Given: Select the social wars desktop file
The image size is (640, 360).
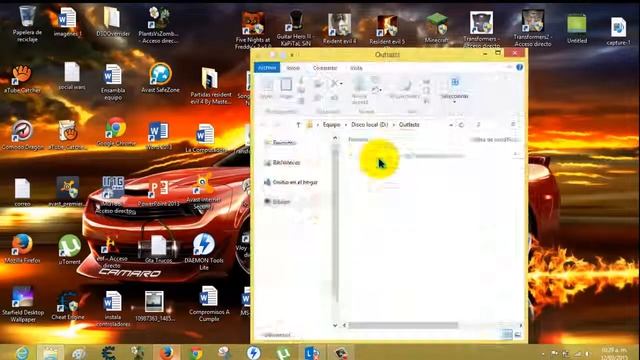Looking at the screenshot, I should (x=72, y=76).
